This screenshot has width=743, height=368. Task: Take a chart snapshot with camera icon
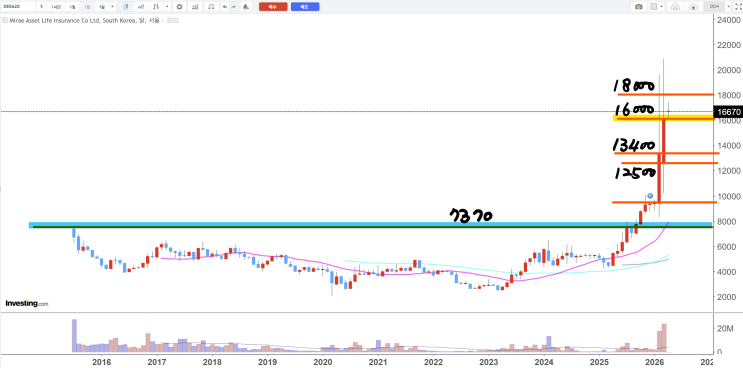pos(639,7)
